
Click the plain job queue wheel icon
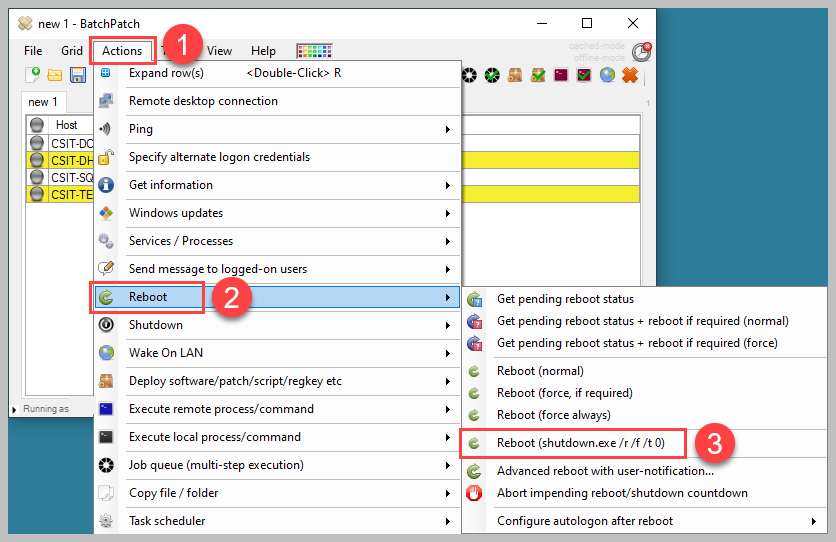469,75
